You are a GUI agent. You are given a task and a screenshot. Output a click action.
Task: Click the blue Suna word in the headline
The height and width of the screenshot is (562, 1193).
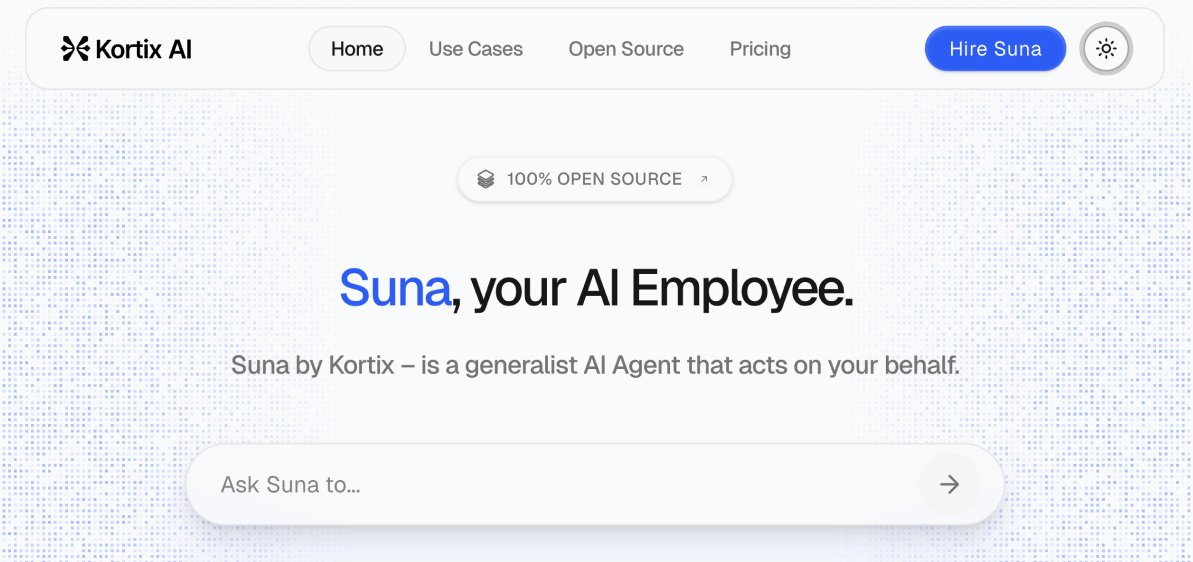395,288
